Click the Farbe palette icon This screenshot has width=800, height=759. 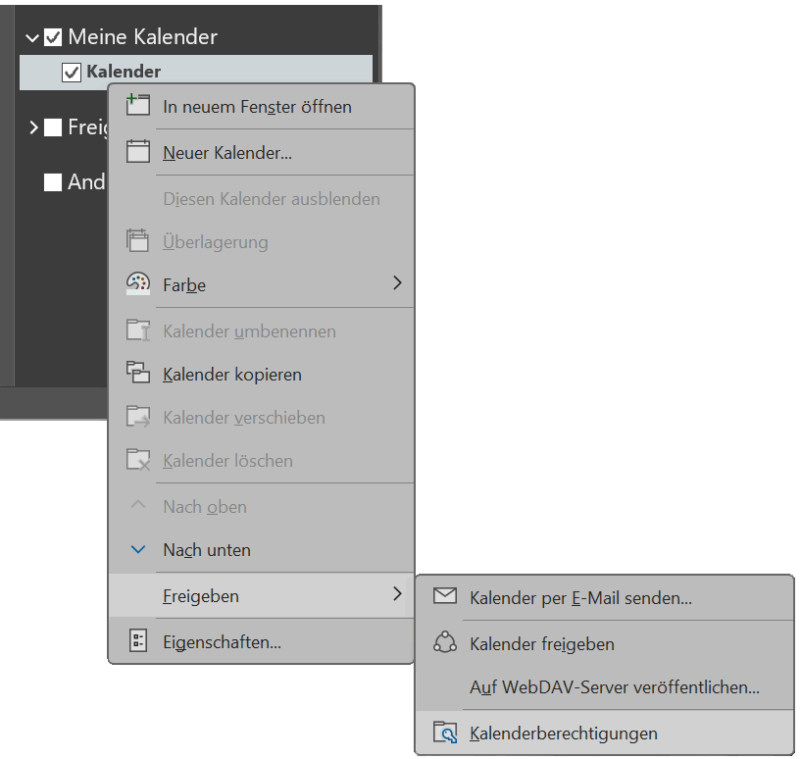coord(138,284)
